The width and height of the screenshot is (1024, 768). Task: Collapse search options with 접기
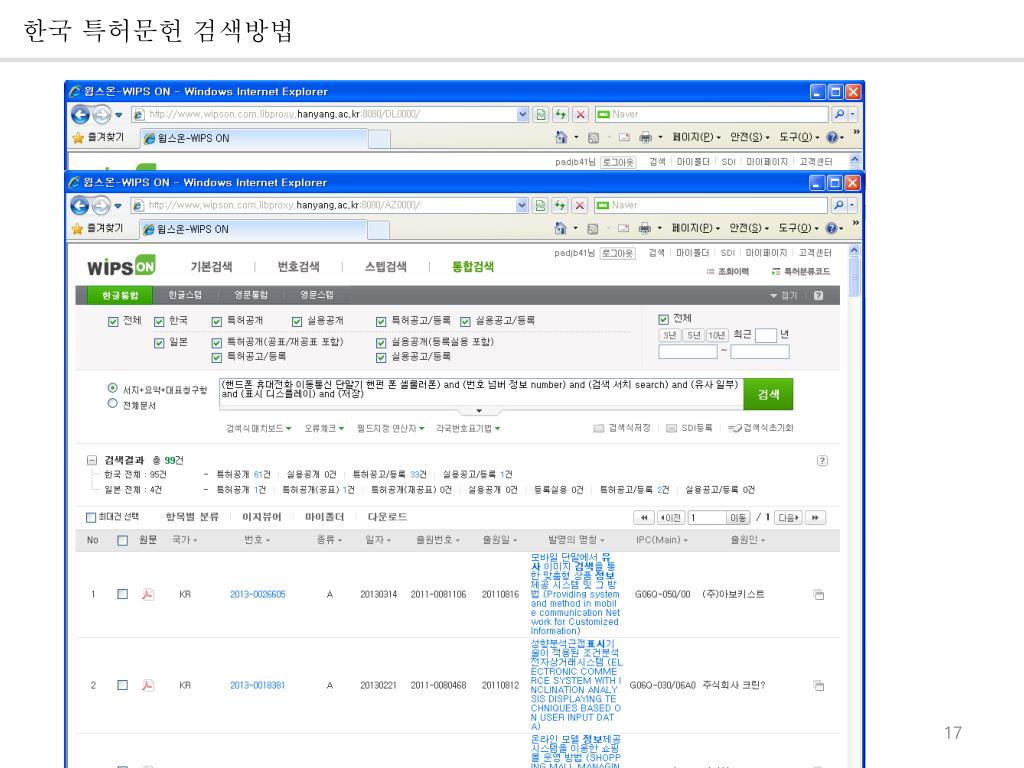click(x=784, y=296)
